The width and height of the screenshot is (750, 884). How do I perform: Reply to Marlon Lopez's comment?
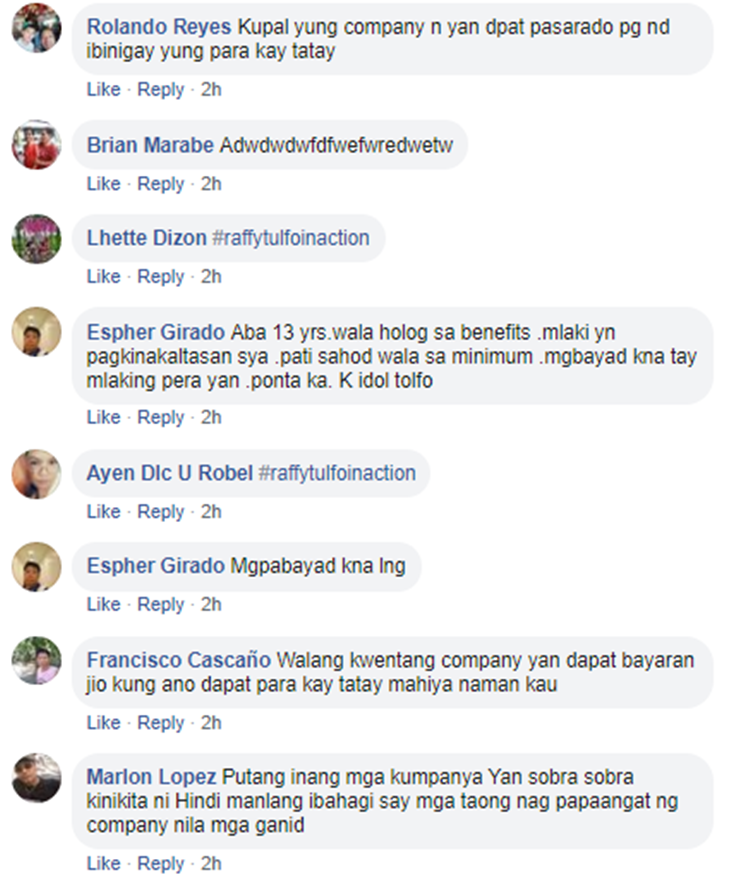click(161, 863)
